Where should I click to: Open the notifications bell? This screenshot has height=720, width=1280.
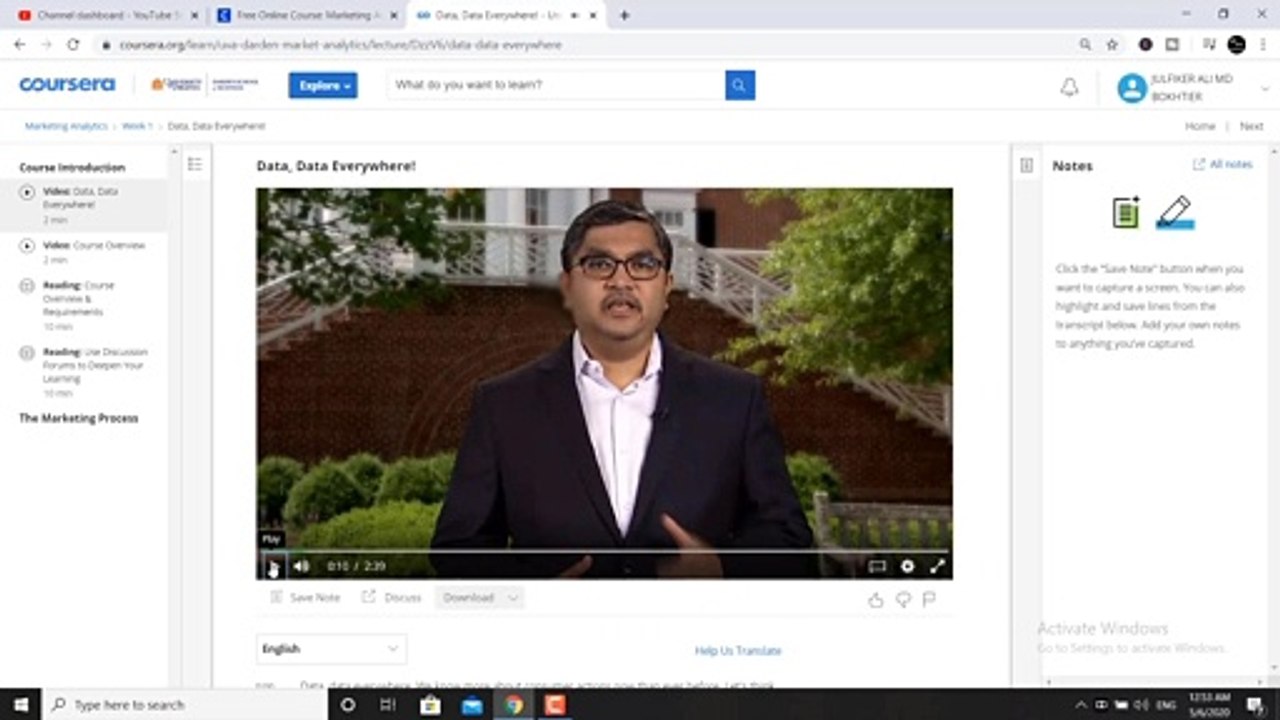click(x=1069, y=88)
